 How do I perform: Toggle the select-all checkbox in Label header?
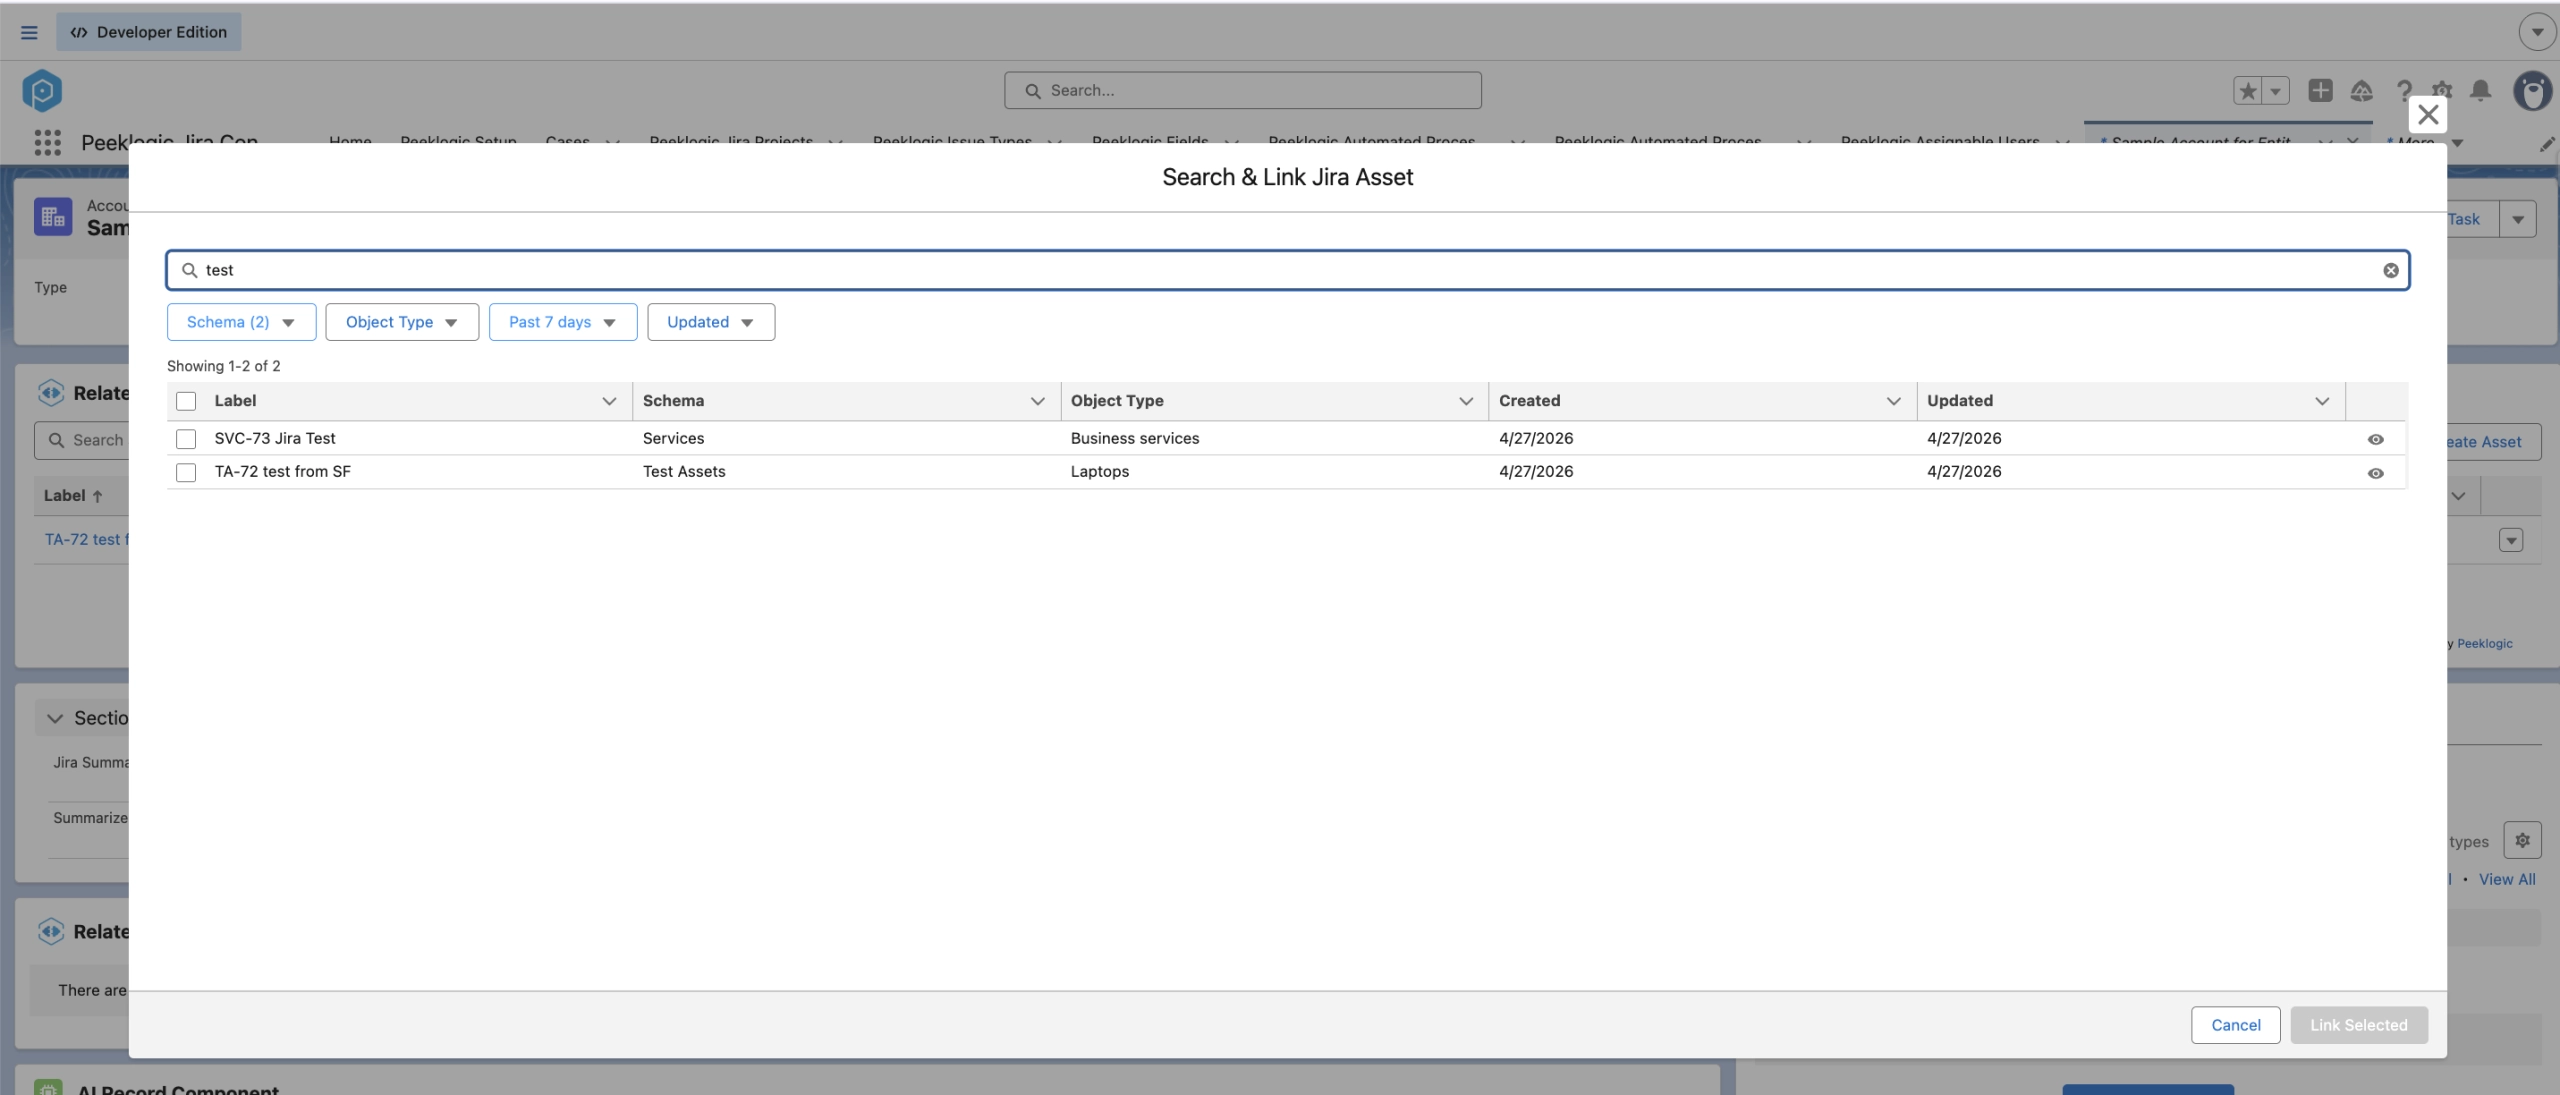(186, 401)
